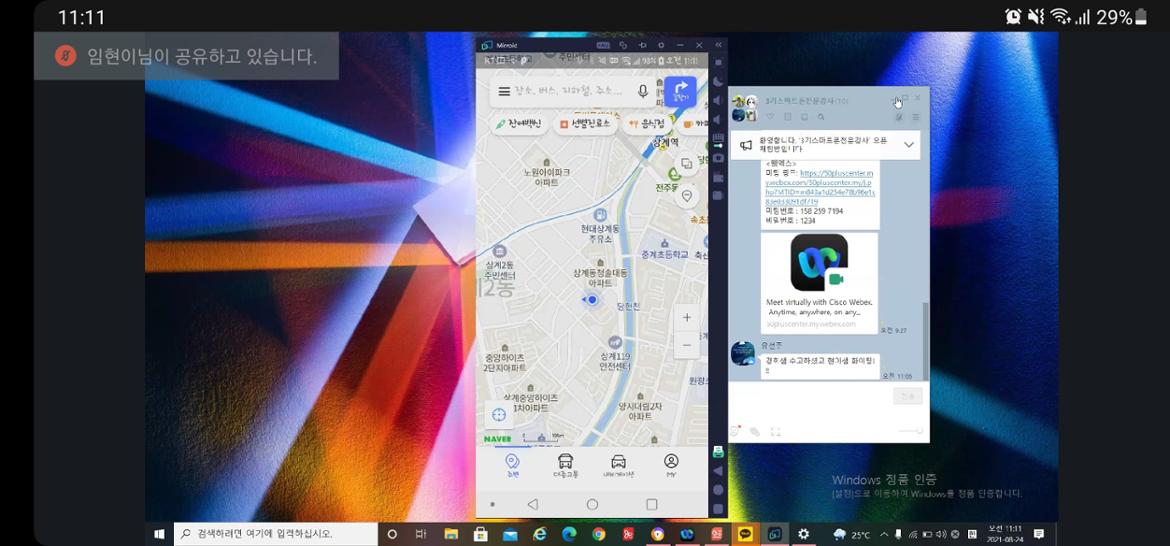Tap the map layers button
Viewport: 1170px width, 546px height.
click(x=686, y=164)
